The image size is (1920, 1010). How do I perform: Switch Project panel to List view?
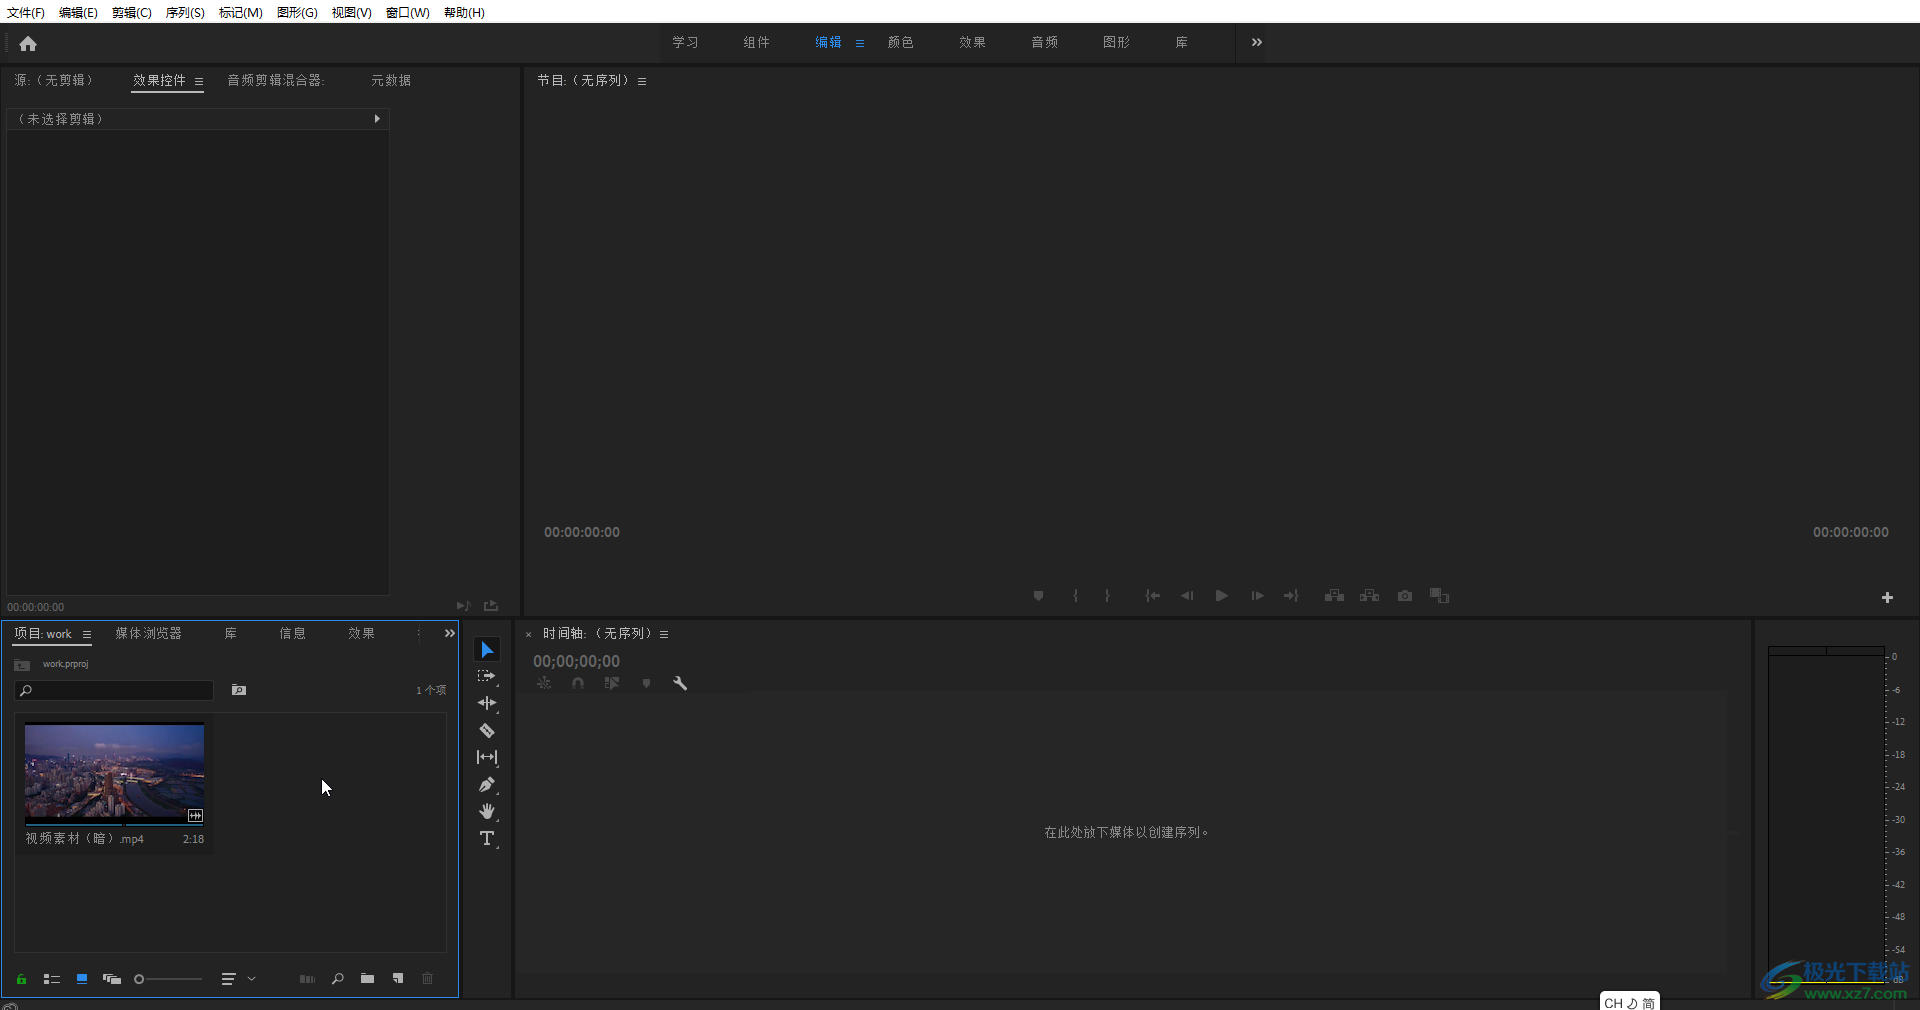coord(52,979)
